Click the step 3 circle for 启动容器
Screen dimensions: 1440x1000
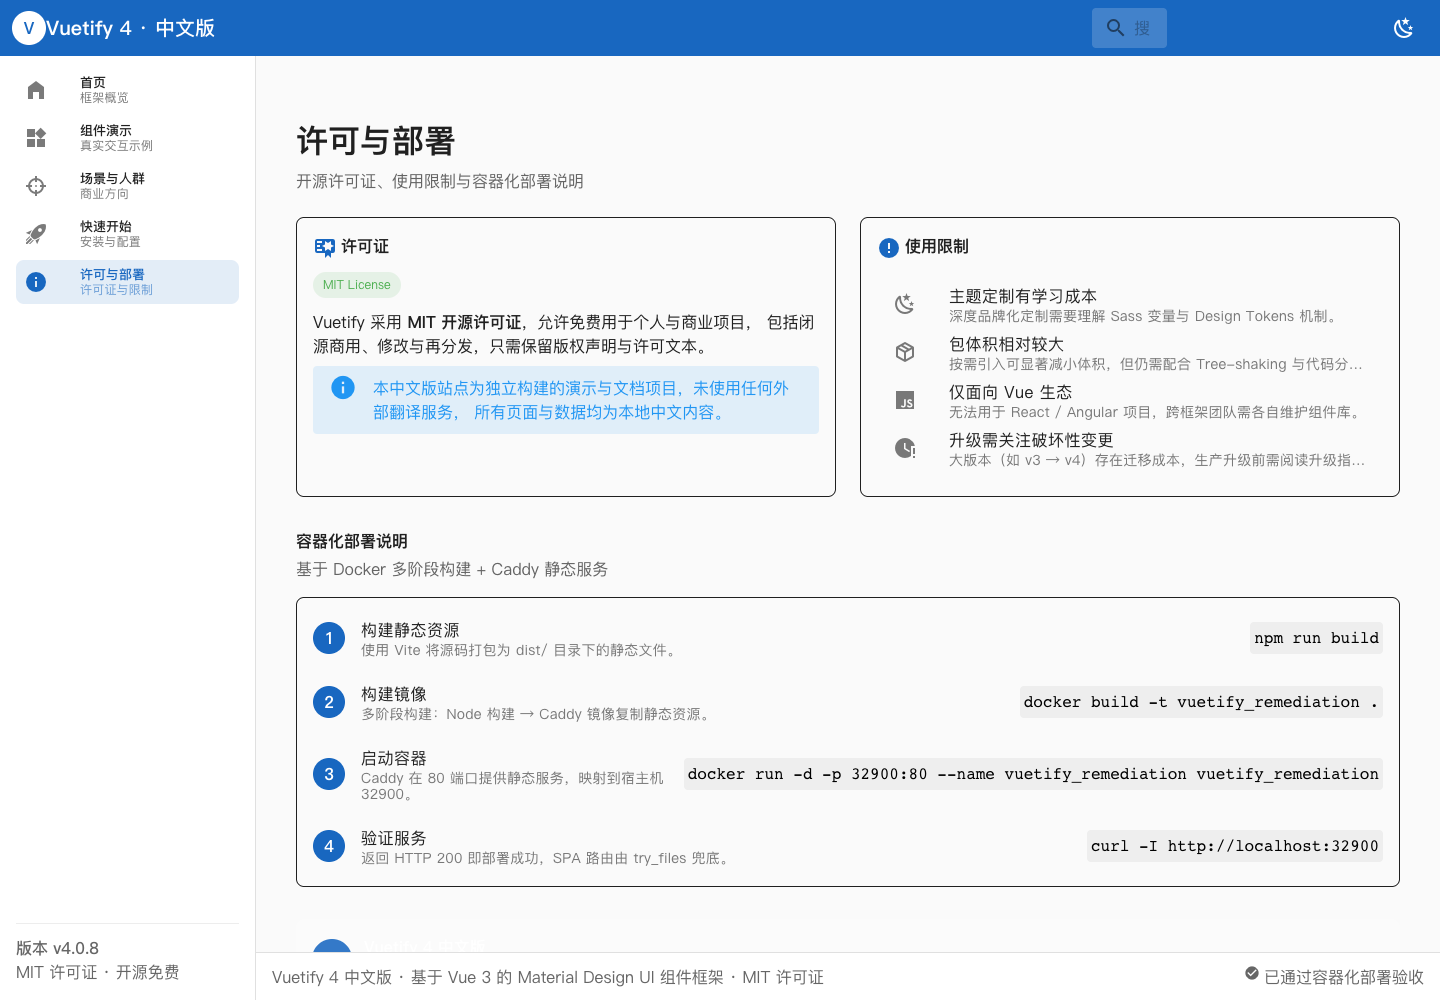329,774
